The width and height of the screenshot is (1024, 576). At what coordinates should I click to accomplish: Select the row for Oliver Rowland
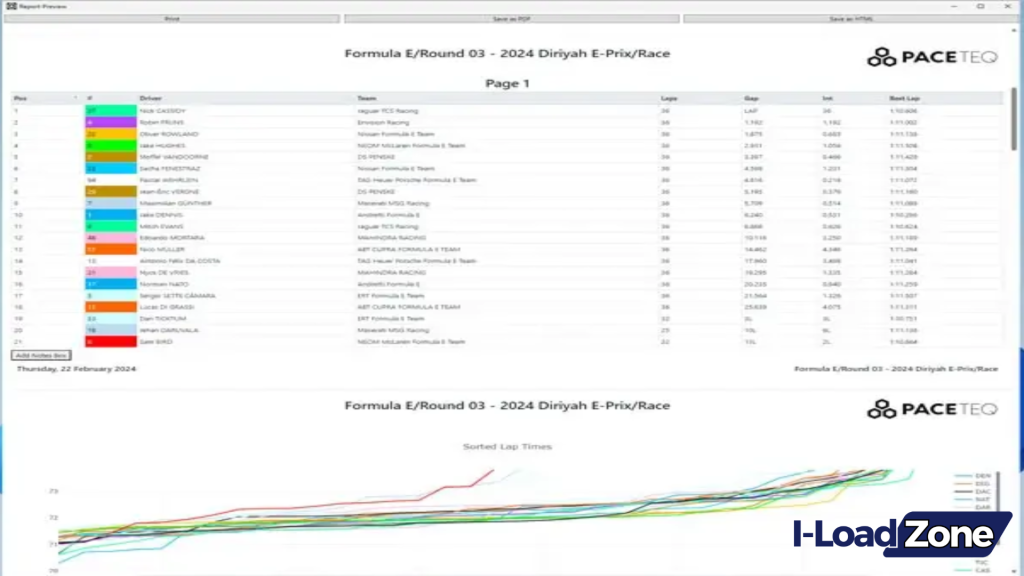400,134
